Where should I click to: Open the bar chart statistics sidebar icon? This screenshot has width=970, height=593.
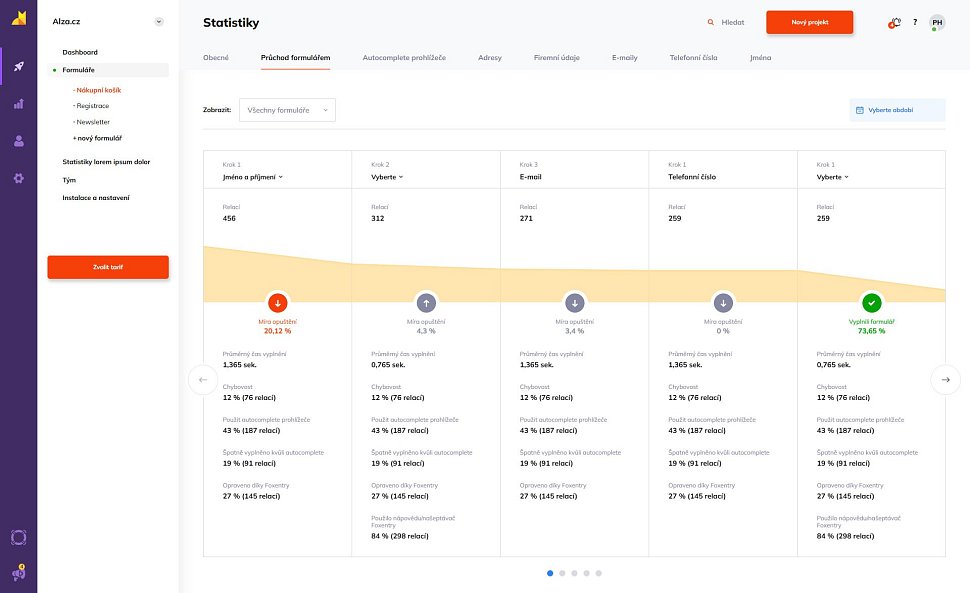tap(18, 104)
